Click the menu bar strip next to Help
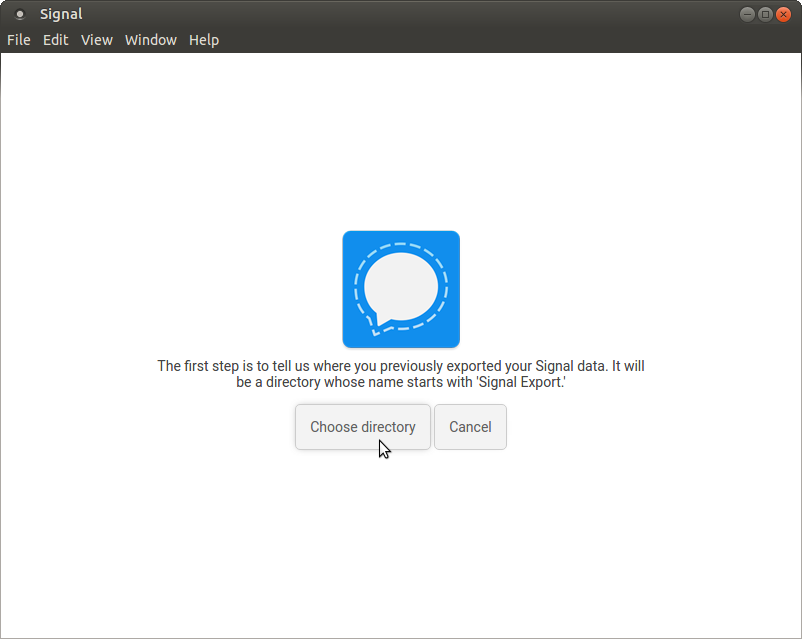The height and width of the screenshot is (639, 802). (400, 40)
